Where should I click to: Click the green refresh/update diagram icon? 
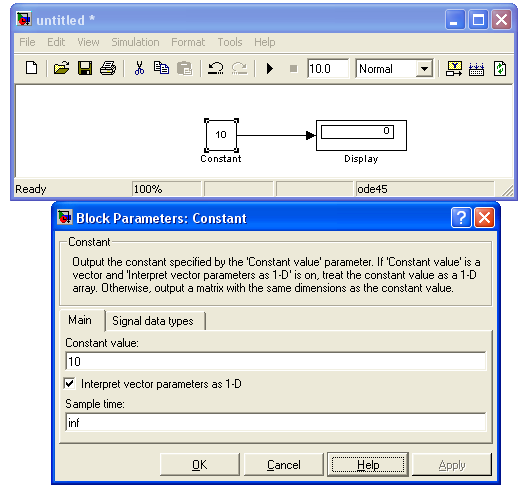[x=500, y=69]
